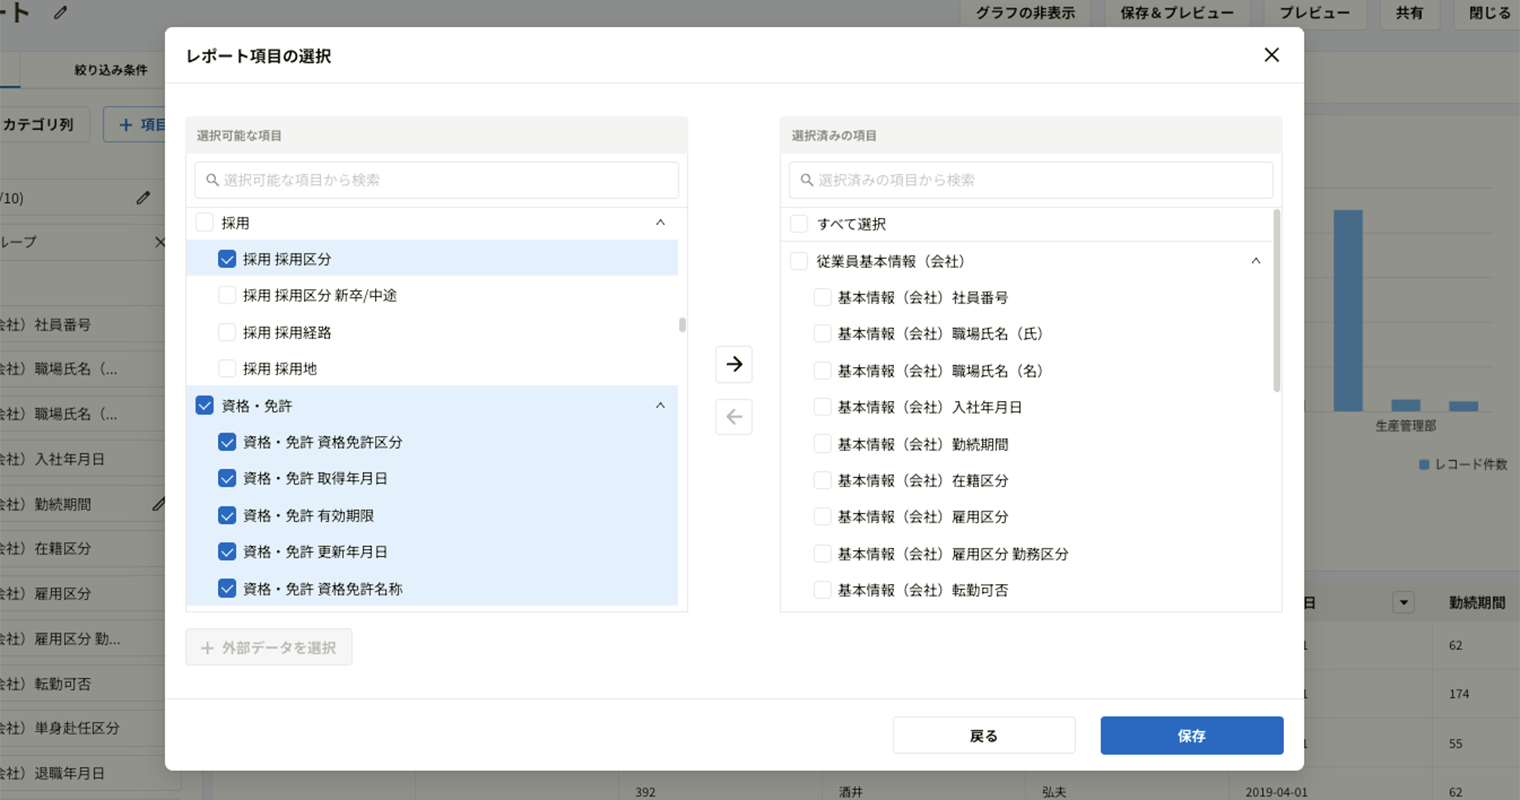Uncheck 資格・免許 更新年月日
The width and height of the screenshot is (1520, 800).
(x=227, y=551)
